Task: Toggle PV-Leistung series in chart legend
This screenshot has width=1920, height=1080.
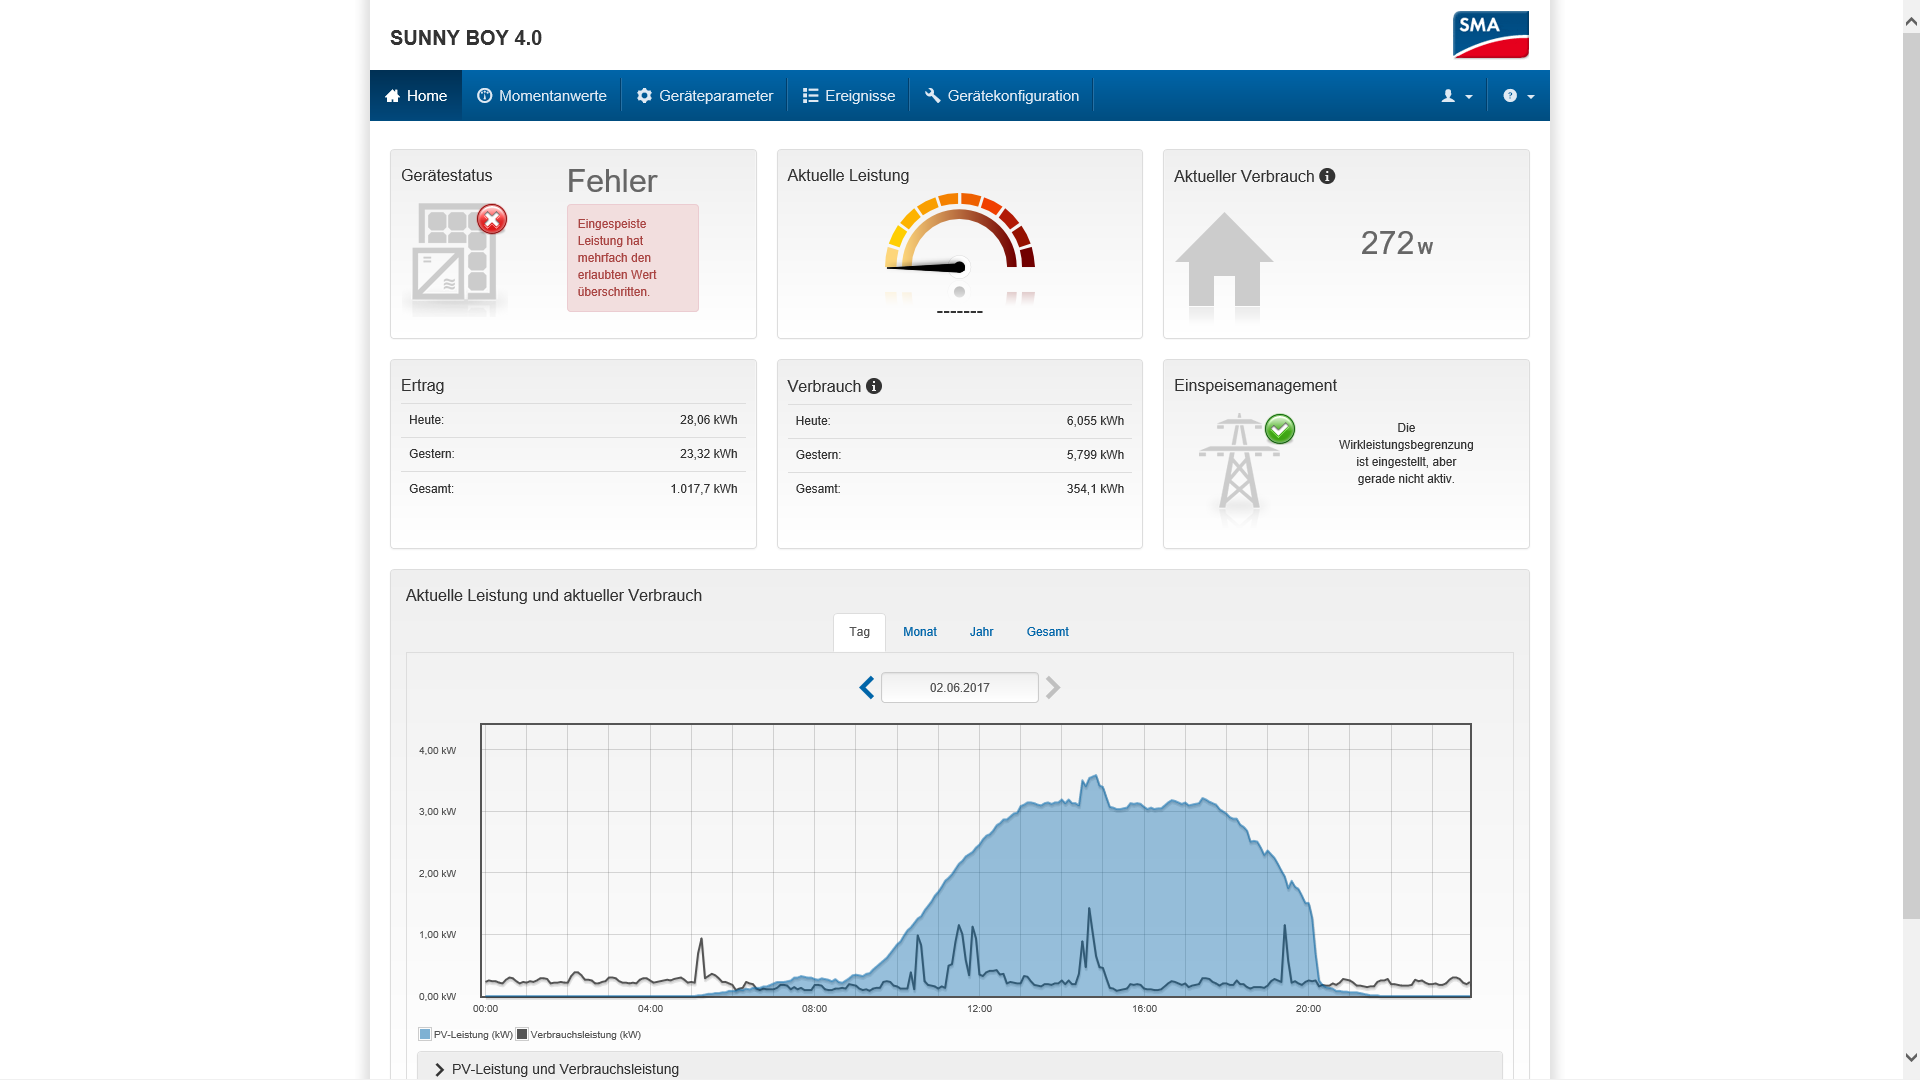Action: point(466,1035)
